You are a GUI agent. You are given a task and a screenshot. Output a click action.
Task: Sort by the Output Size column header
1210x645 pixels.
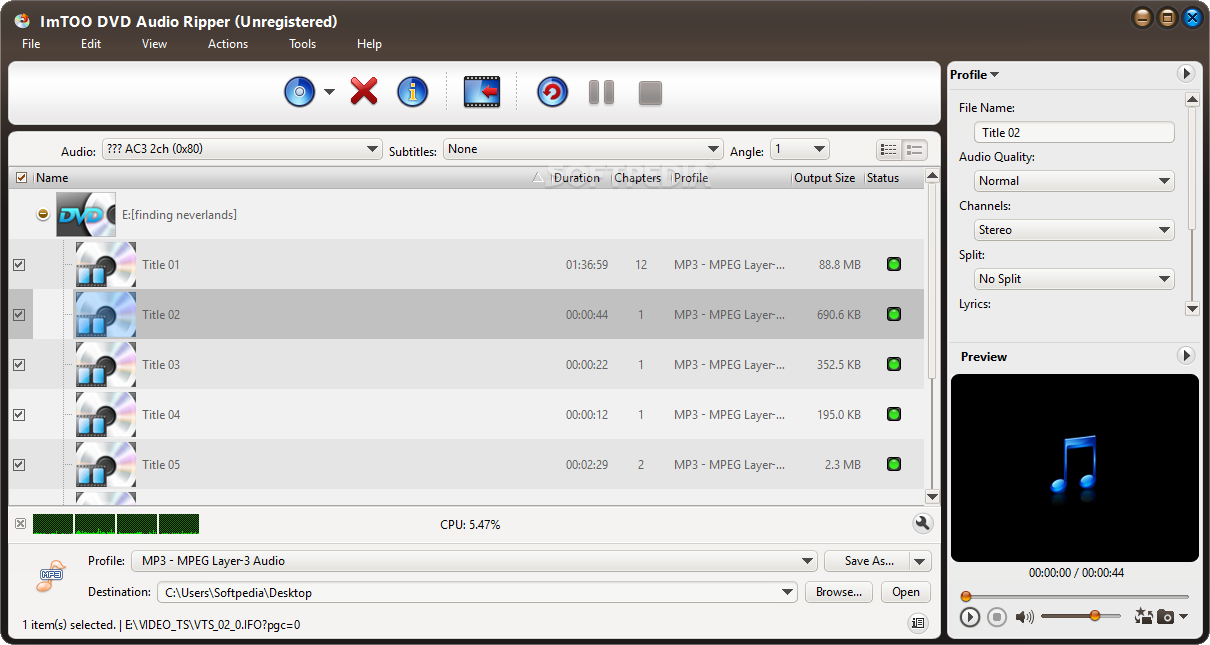825,178
